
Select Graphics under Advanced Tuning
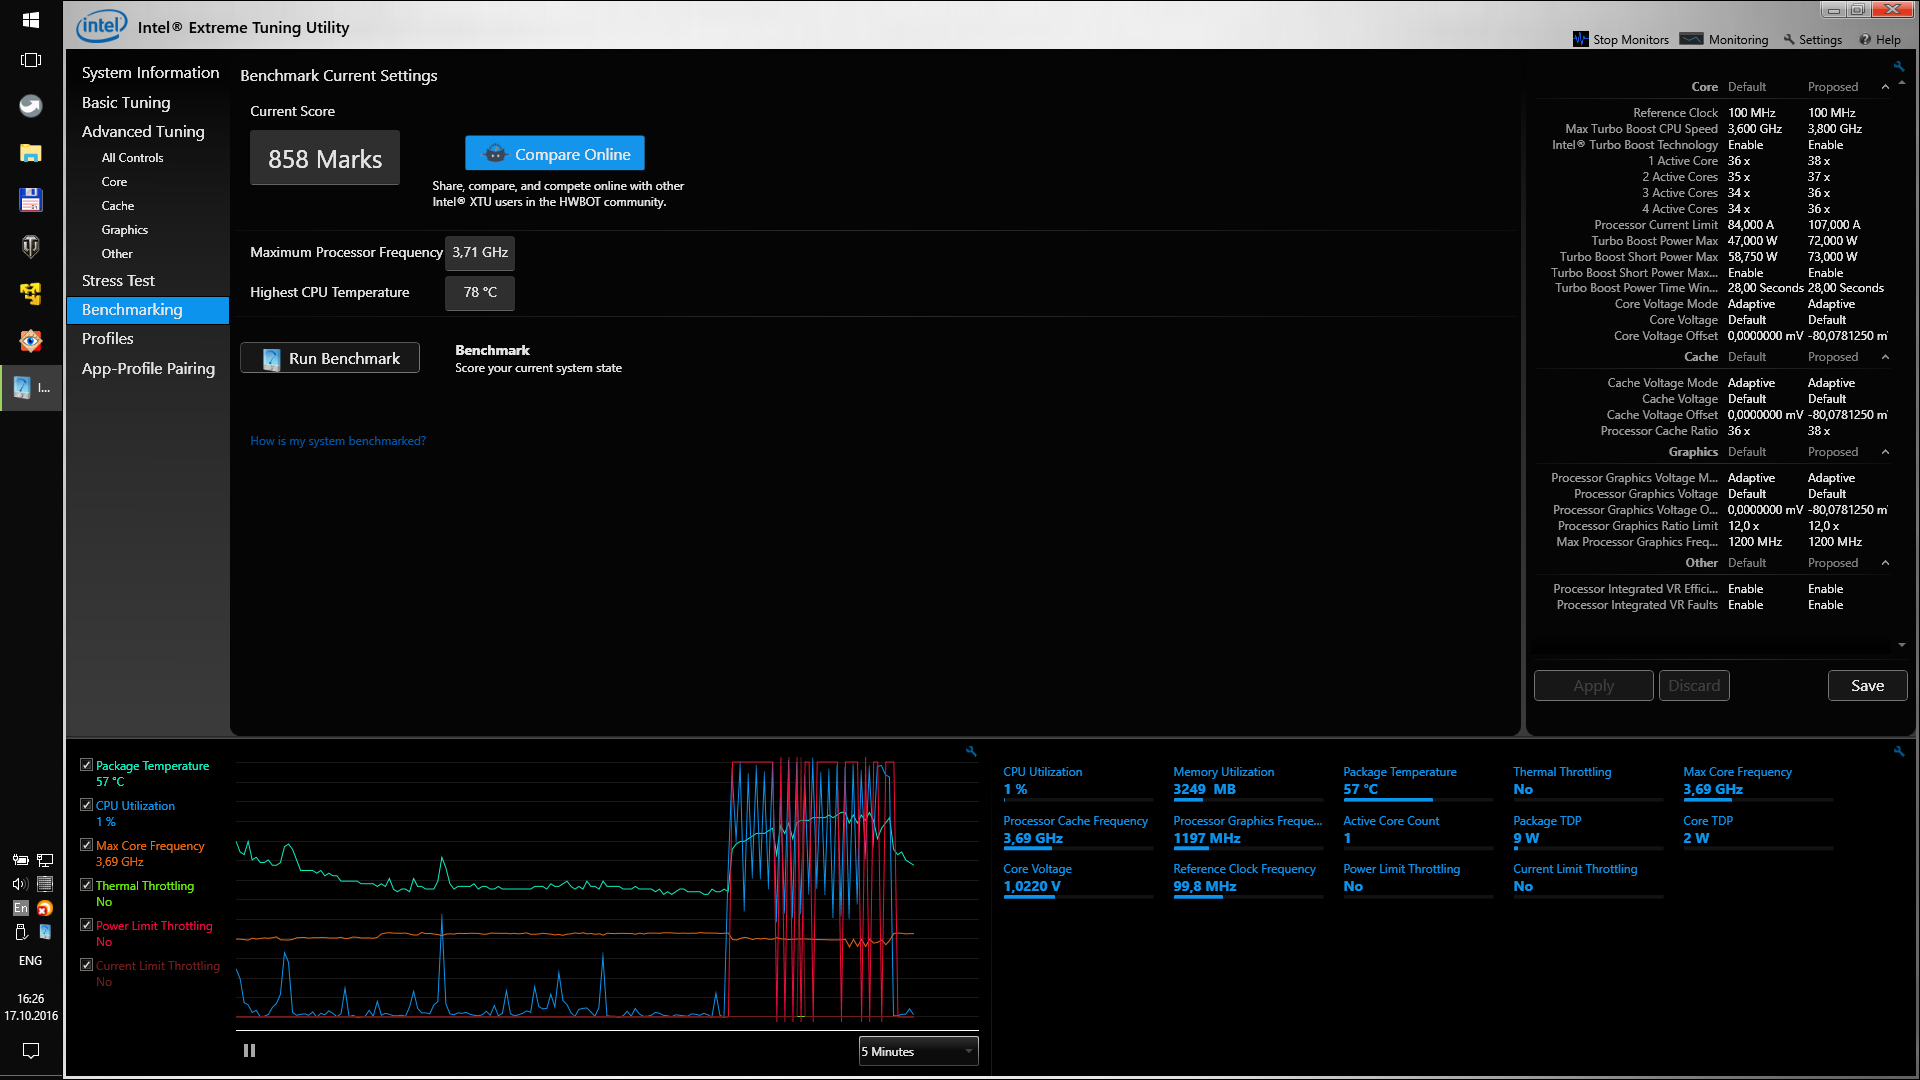click(x=124, y=230)
